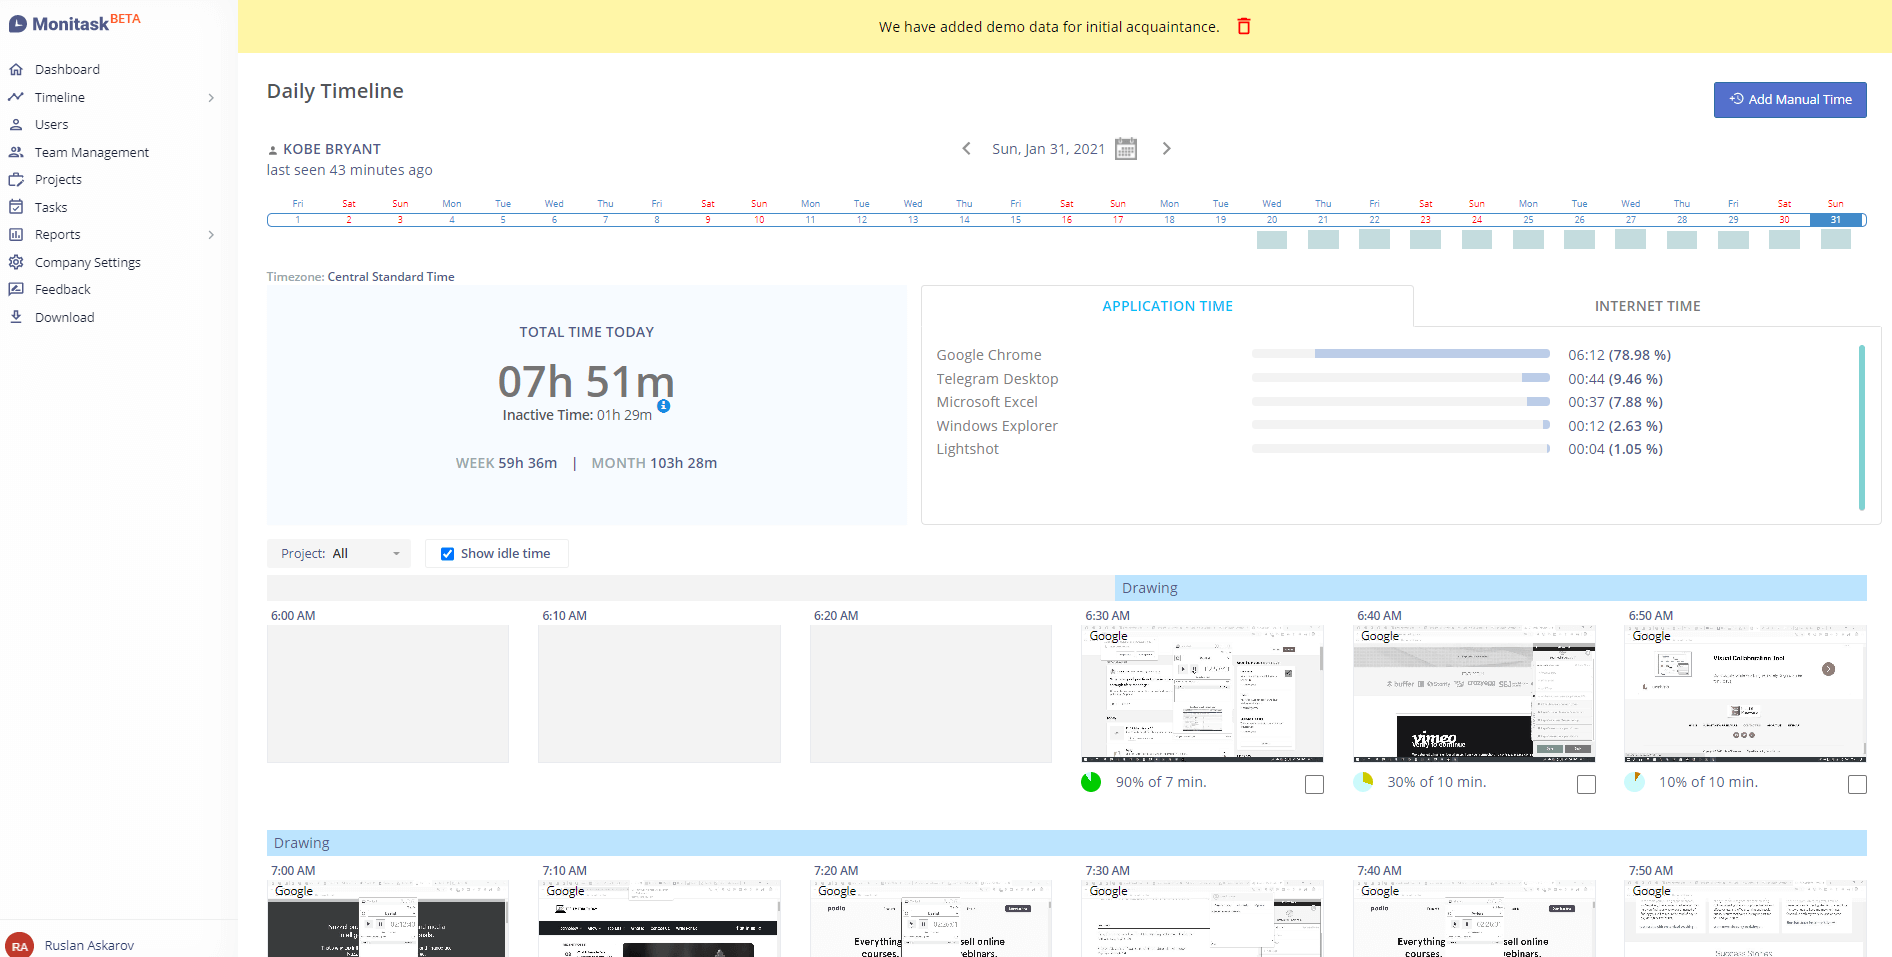Open the calendar date picker icon
Image resolution: width=1892 pixels, height=957 pixels.
1126,149
